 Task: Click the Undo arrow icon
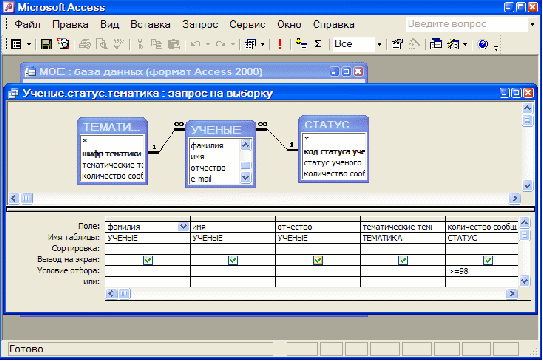click(196, 44)
